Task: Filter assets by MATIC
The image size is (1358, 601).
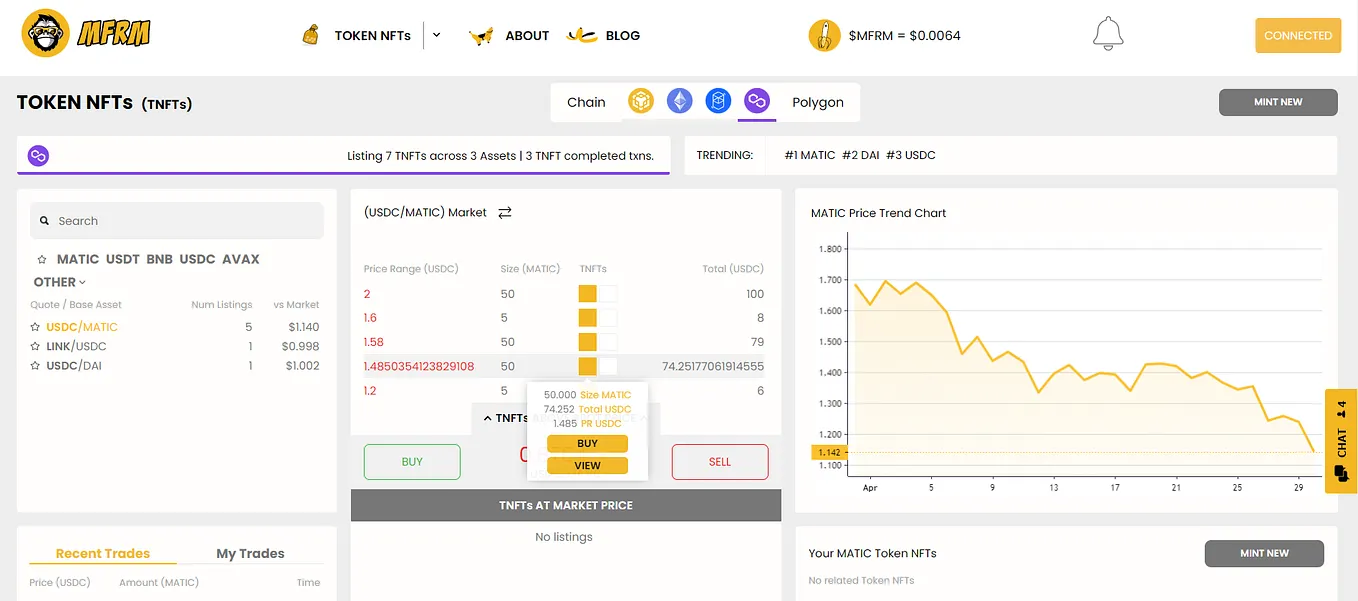Action: click(x=78, y=259)
